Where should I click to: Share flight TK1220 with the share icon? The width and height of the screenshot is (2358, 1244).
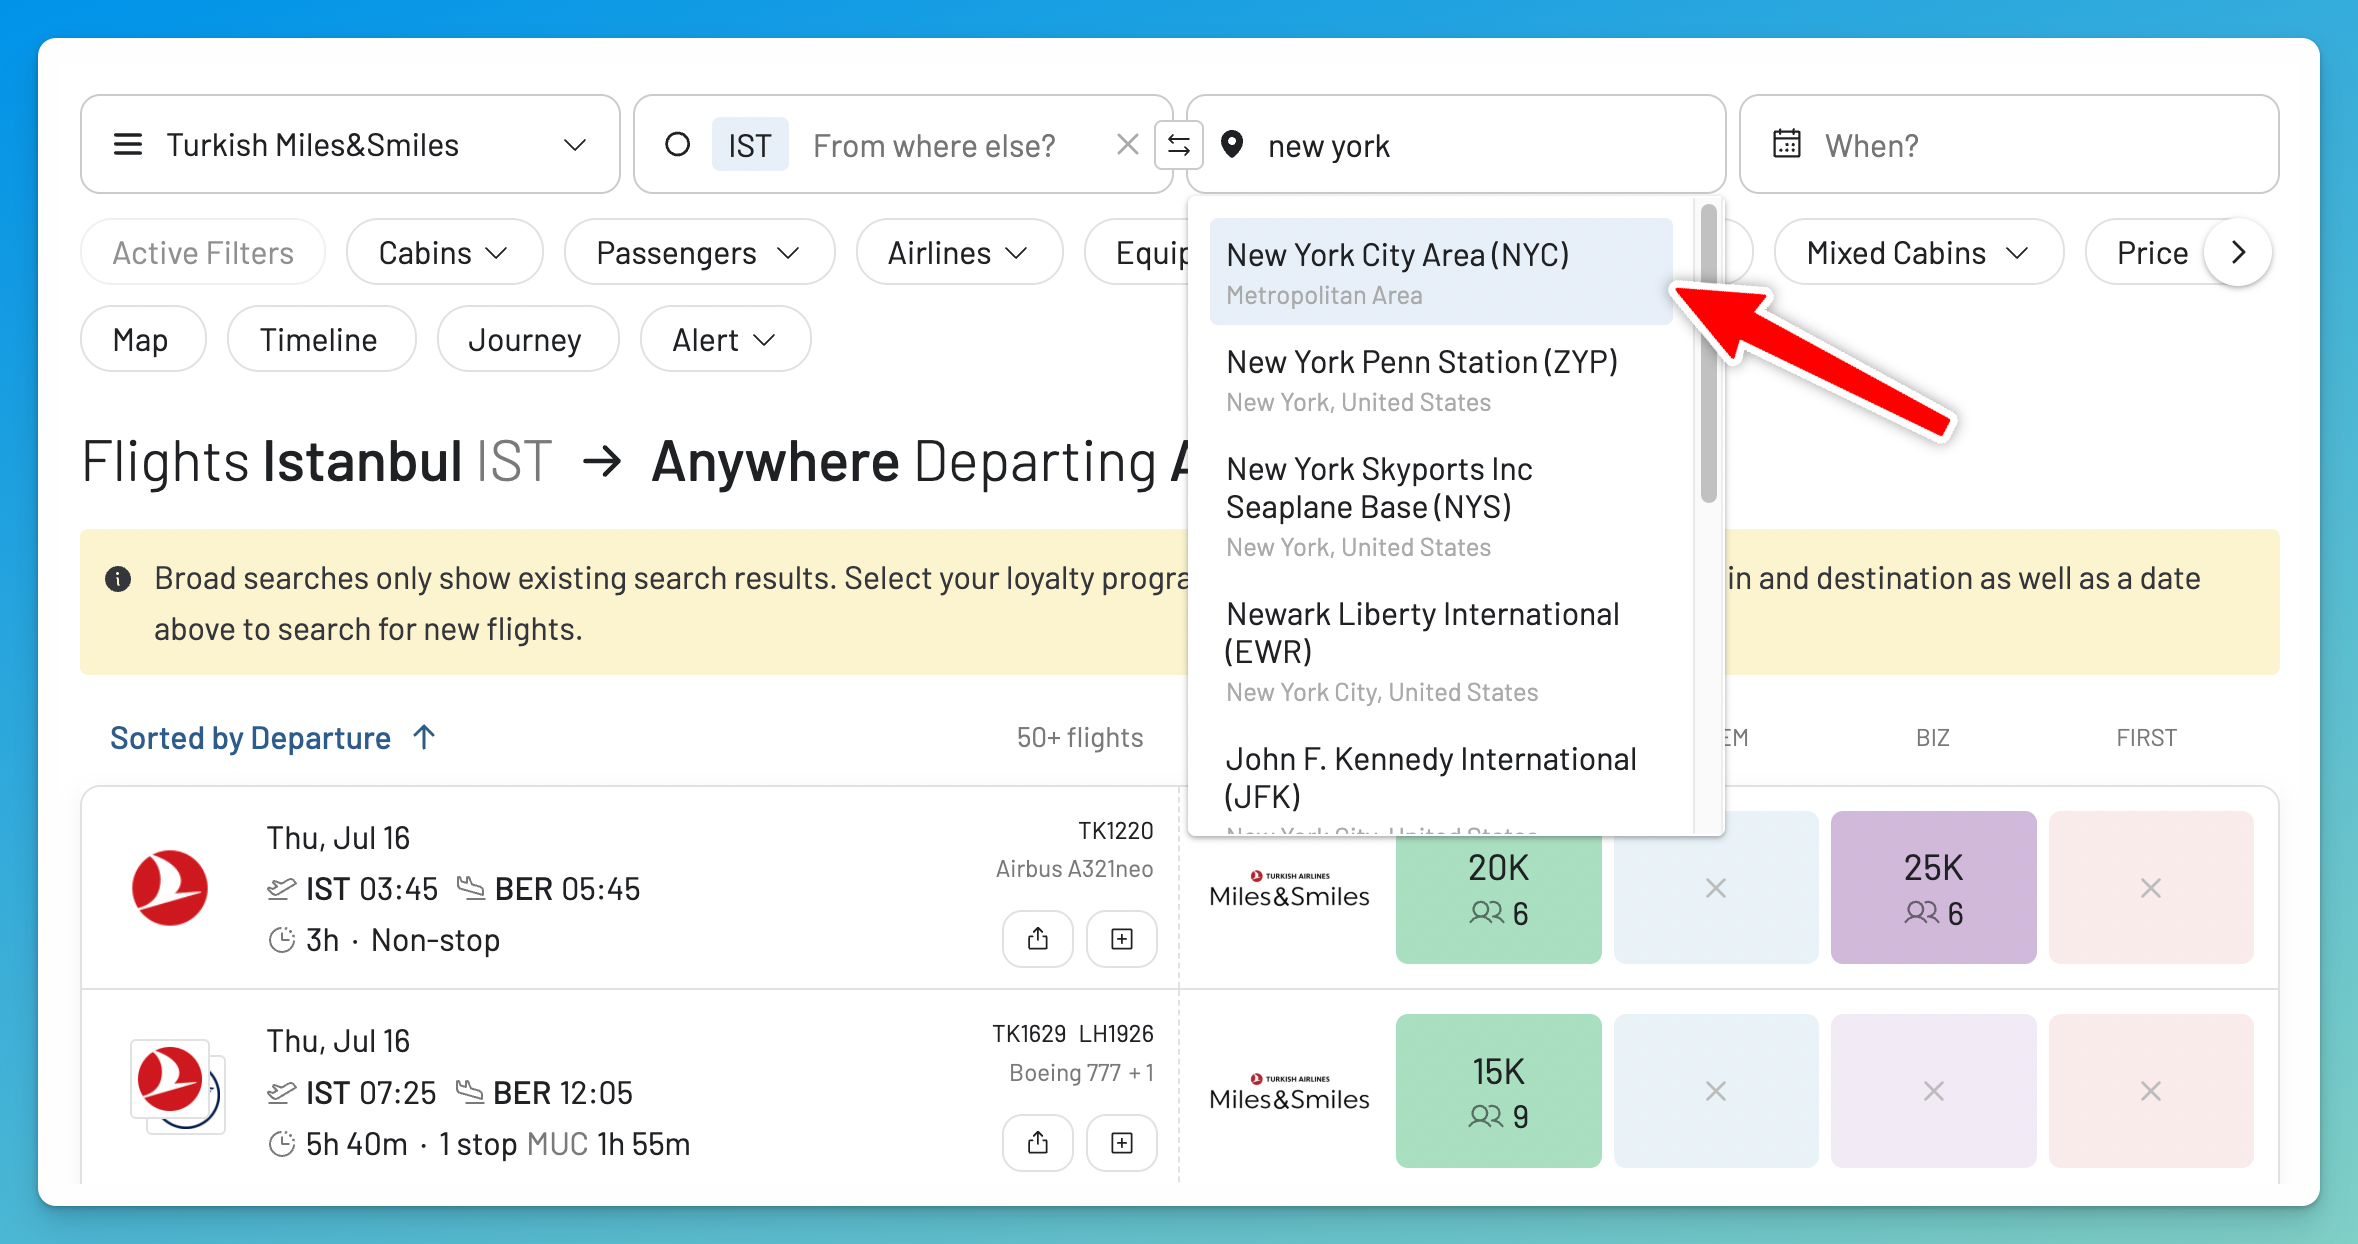[1038, 938]
